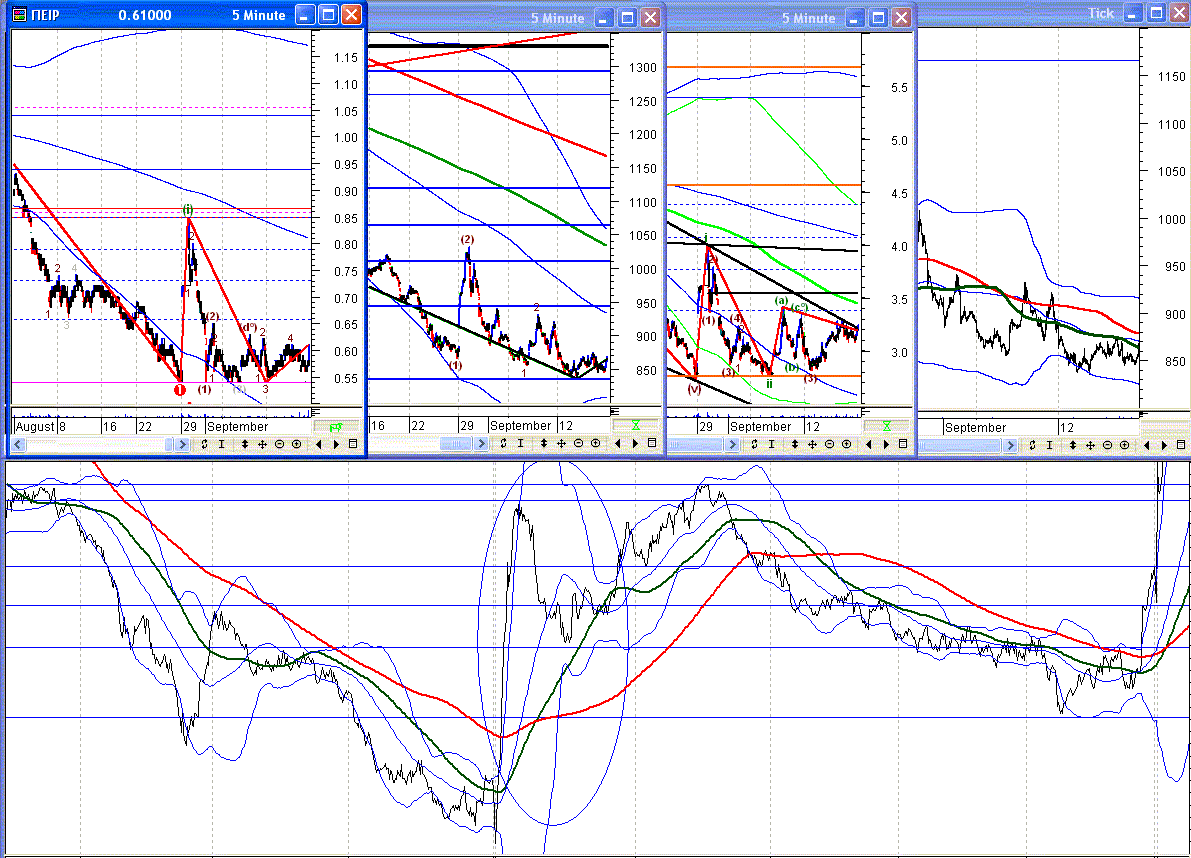The image size is (1191, 858).
Task: Click the ΠΕΙΡ window title bar app icon
Action: point(20,14)
